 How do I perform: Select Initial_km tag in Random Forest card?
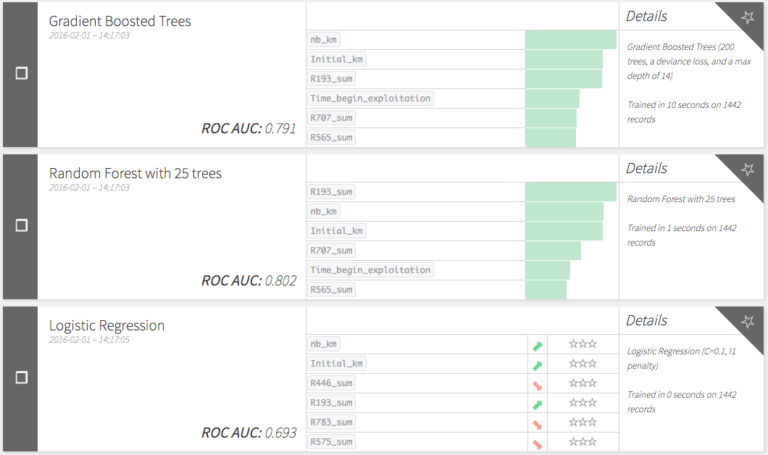pyautogui.click(x=337, y=231)
